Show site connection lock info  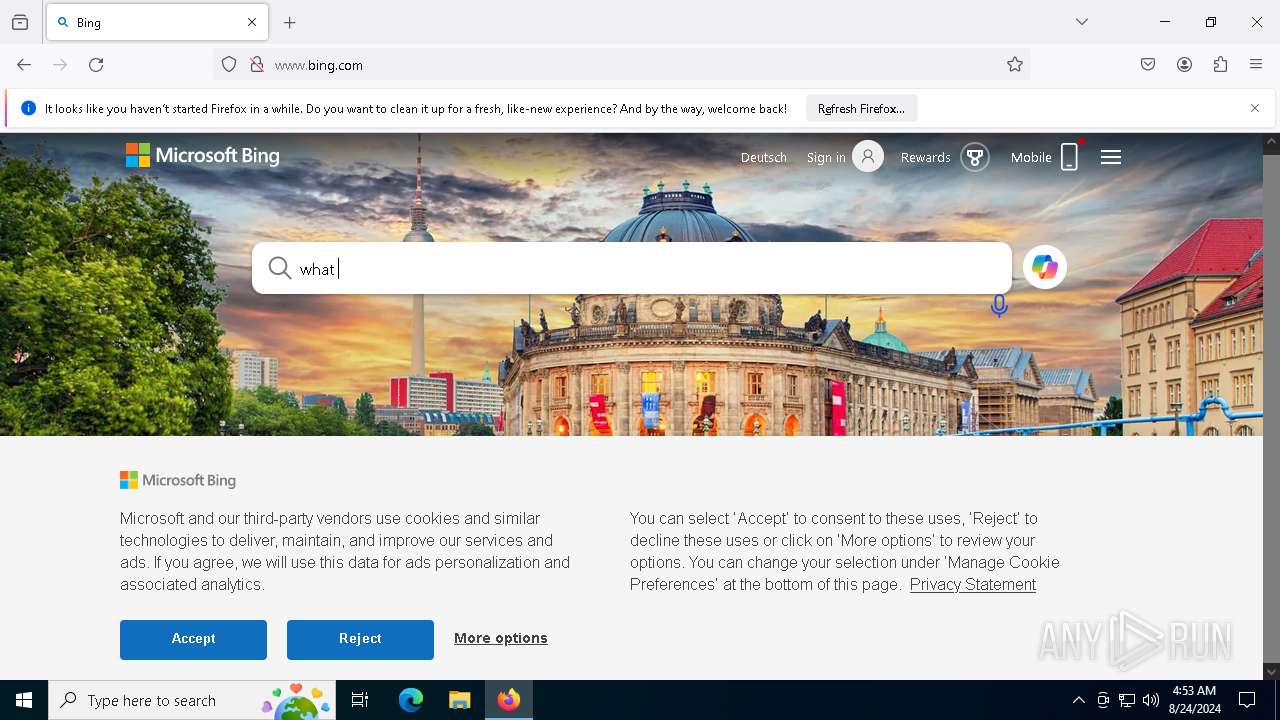257,65
